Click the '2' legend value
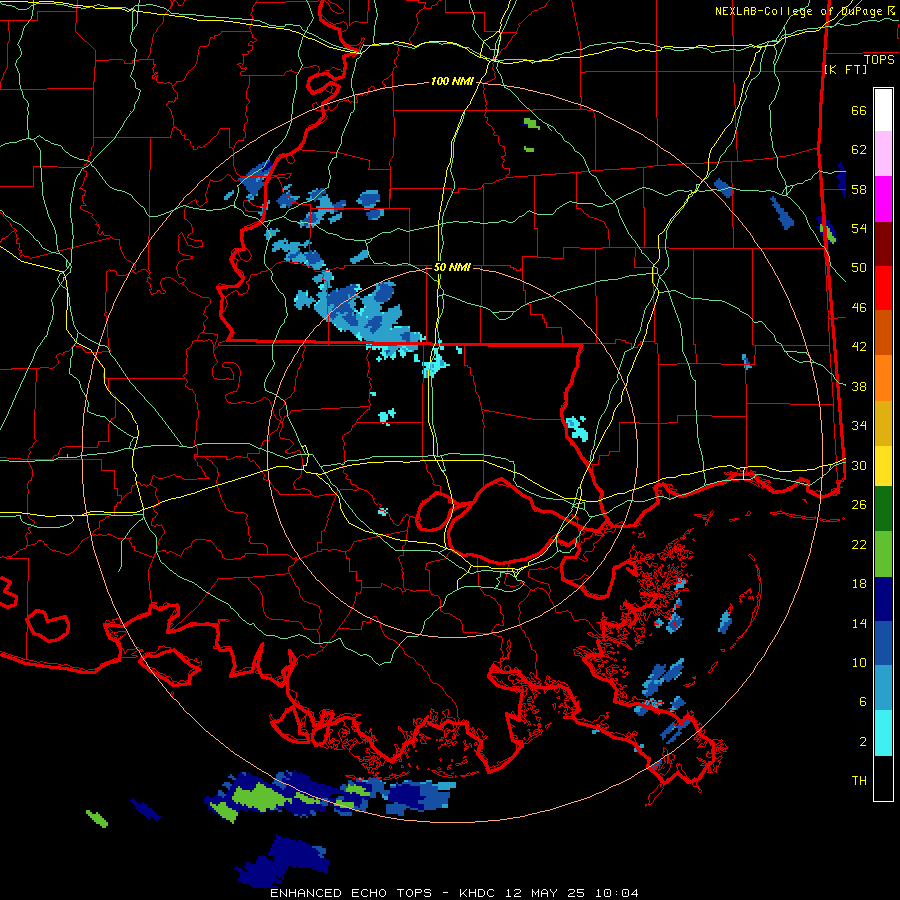Image resolution: width=900 pixels, height=900 pixels. (x=863, y=742)
